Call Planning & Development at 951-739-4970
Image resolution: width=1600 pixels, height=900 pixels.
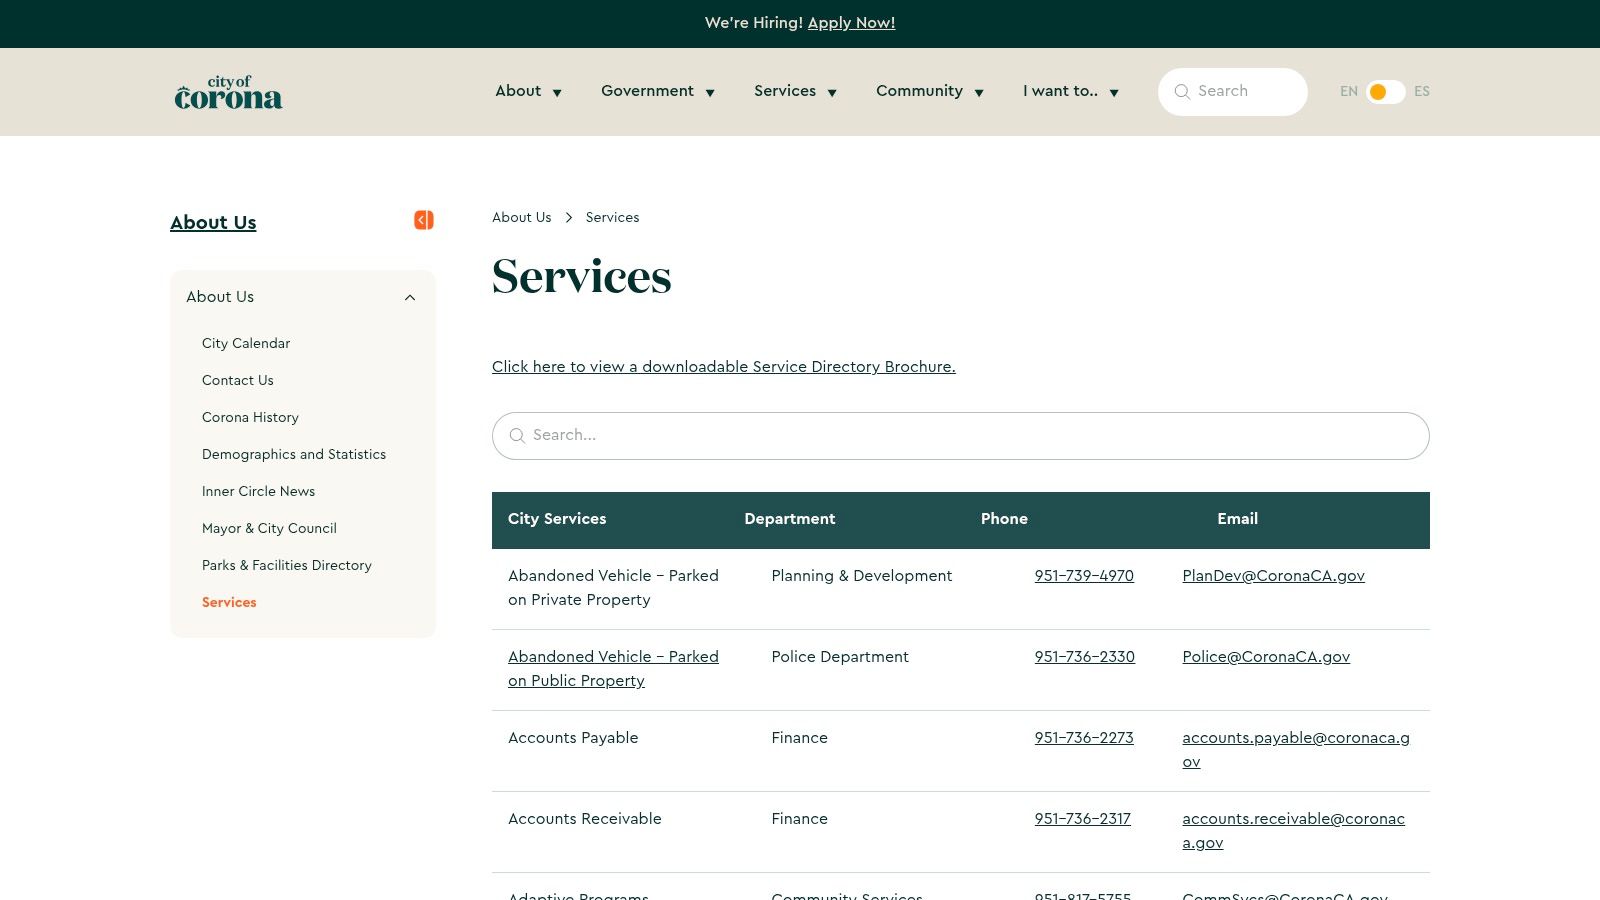[1084, 576]
